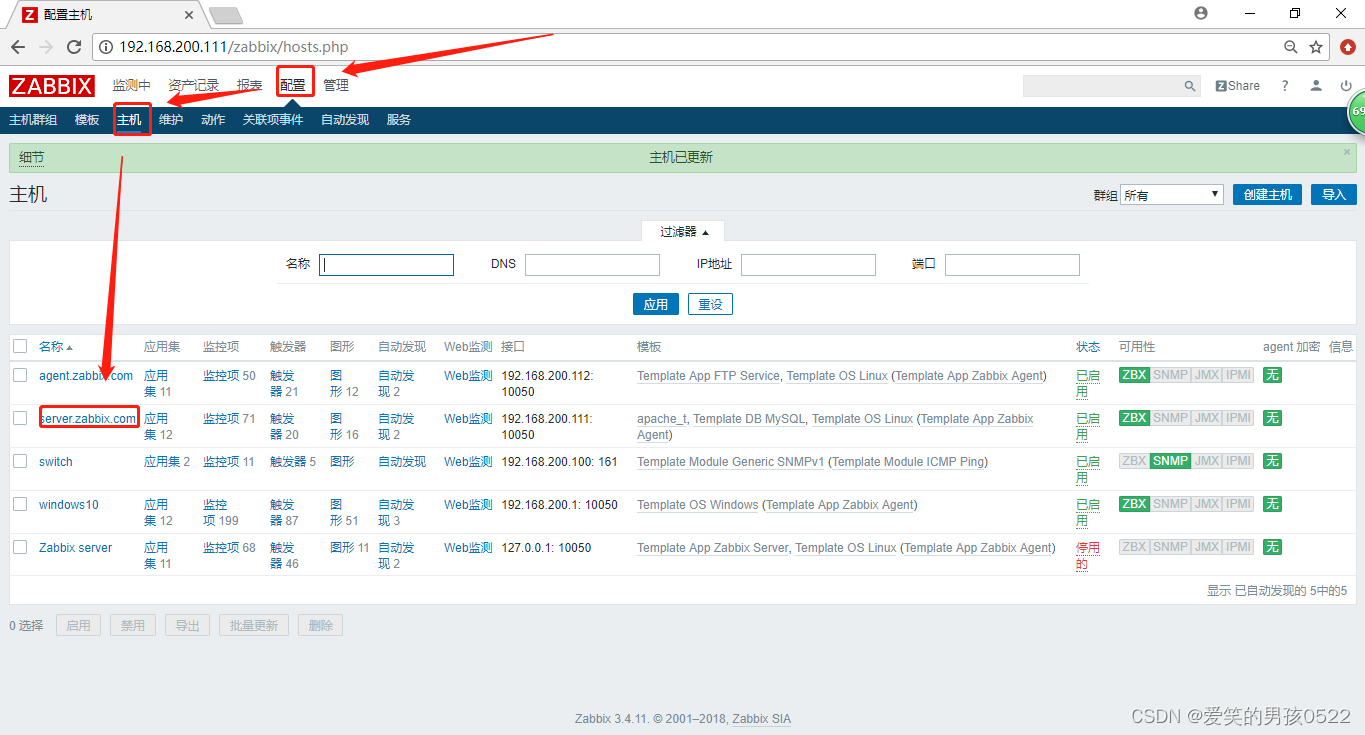Click the search magnifier in the Zabbix search bar

point(1190,85)
